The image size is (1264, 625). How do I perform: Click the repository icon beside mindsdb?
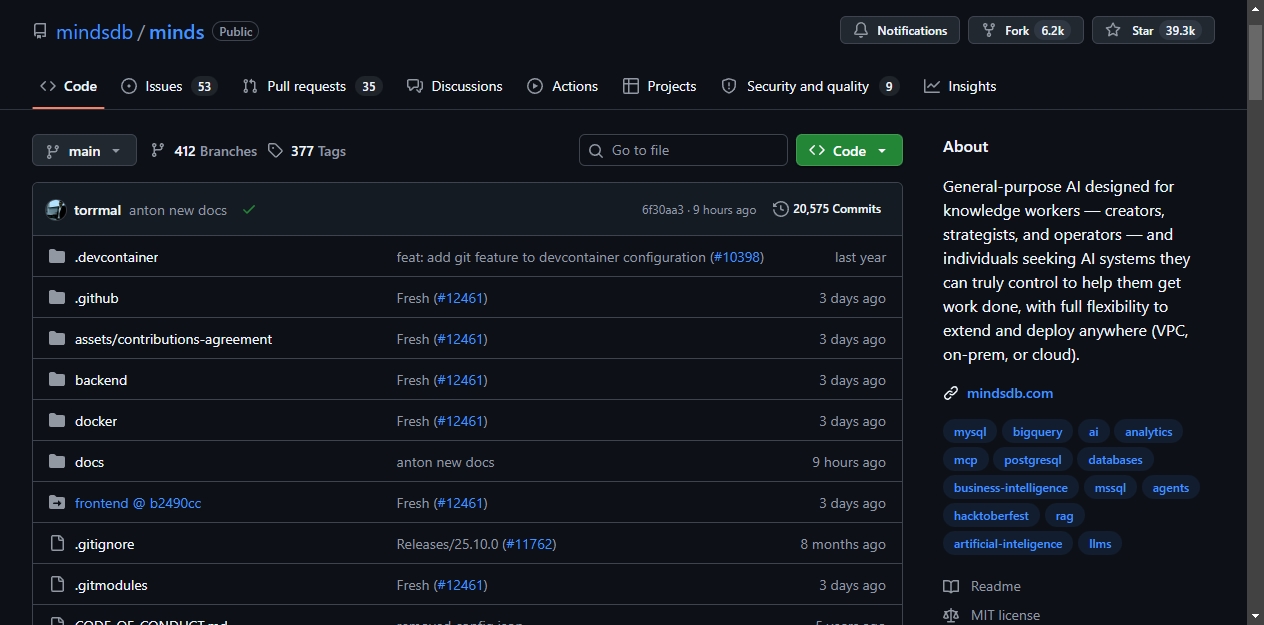[40, 31]
